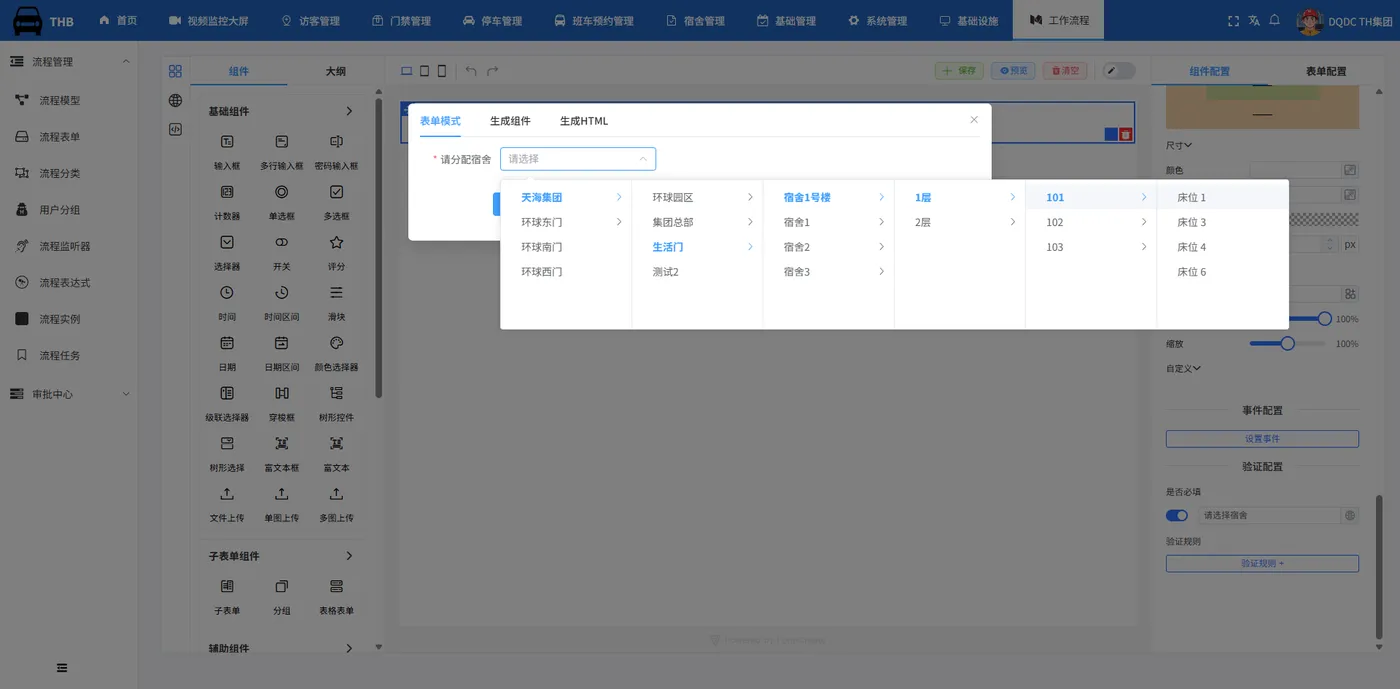Toggle fullscreen icon in top bar
The image size is (1400, 689).
pyautogui.click(x=1233, y=20)
